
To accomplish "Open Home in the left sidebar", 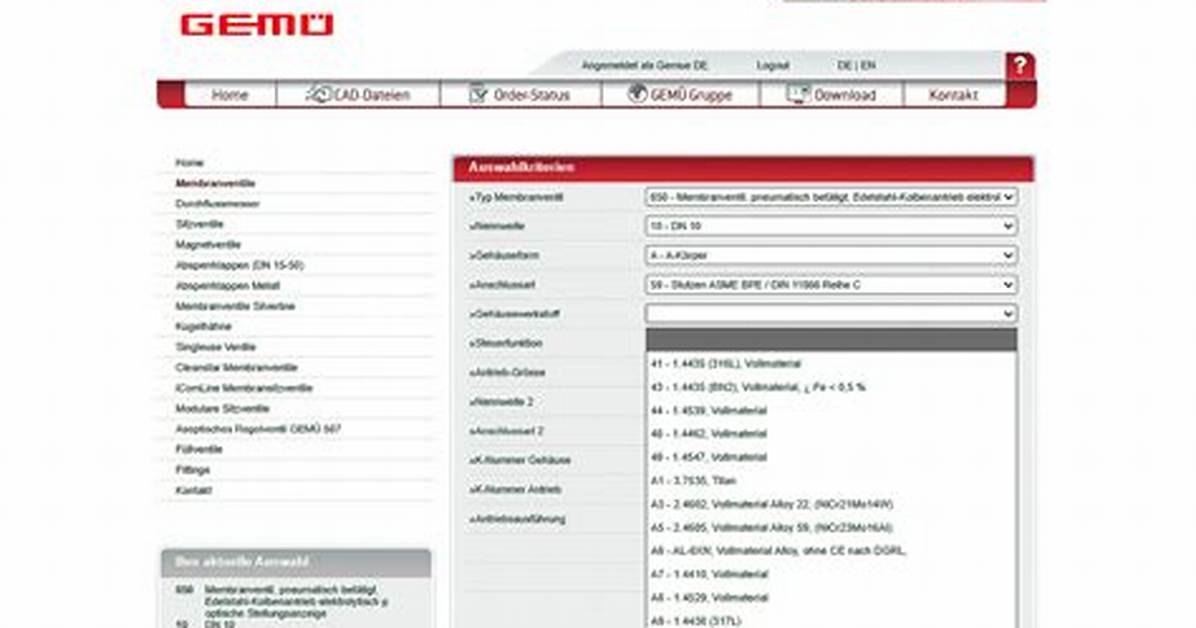I will pyautogui.click(x=189, y=163).
